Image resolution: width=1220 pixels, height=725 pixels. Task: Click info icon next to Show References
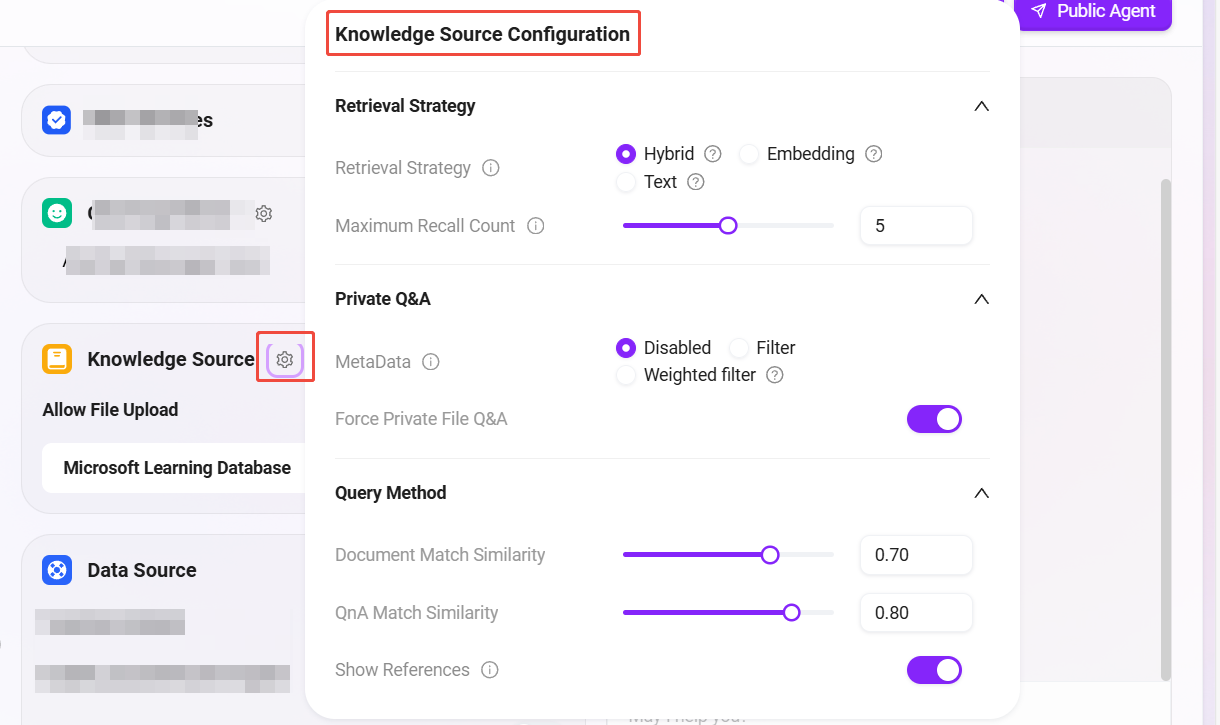[490, 670]
